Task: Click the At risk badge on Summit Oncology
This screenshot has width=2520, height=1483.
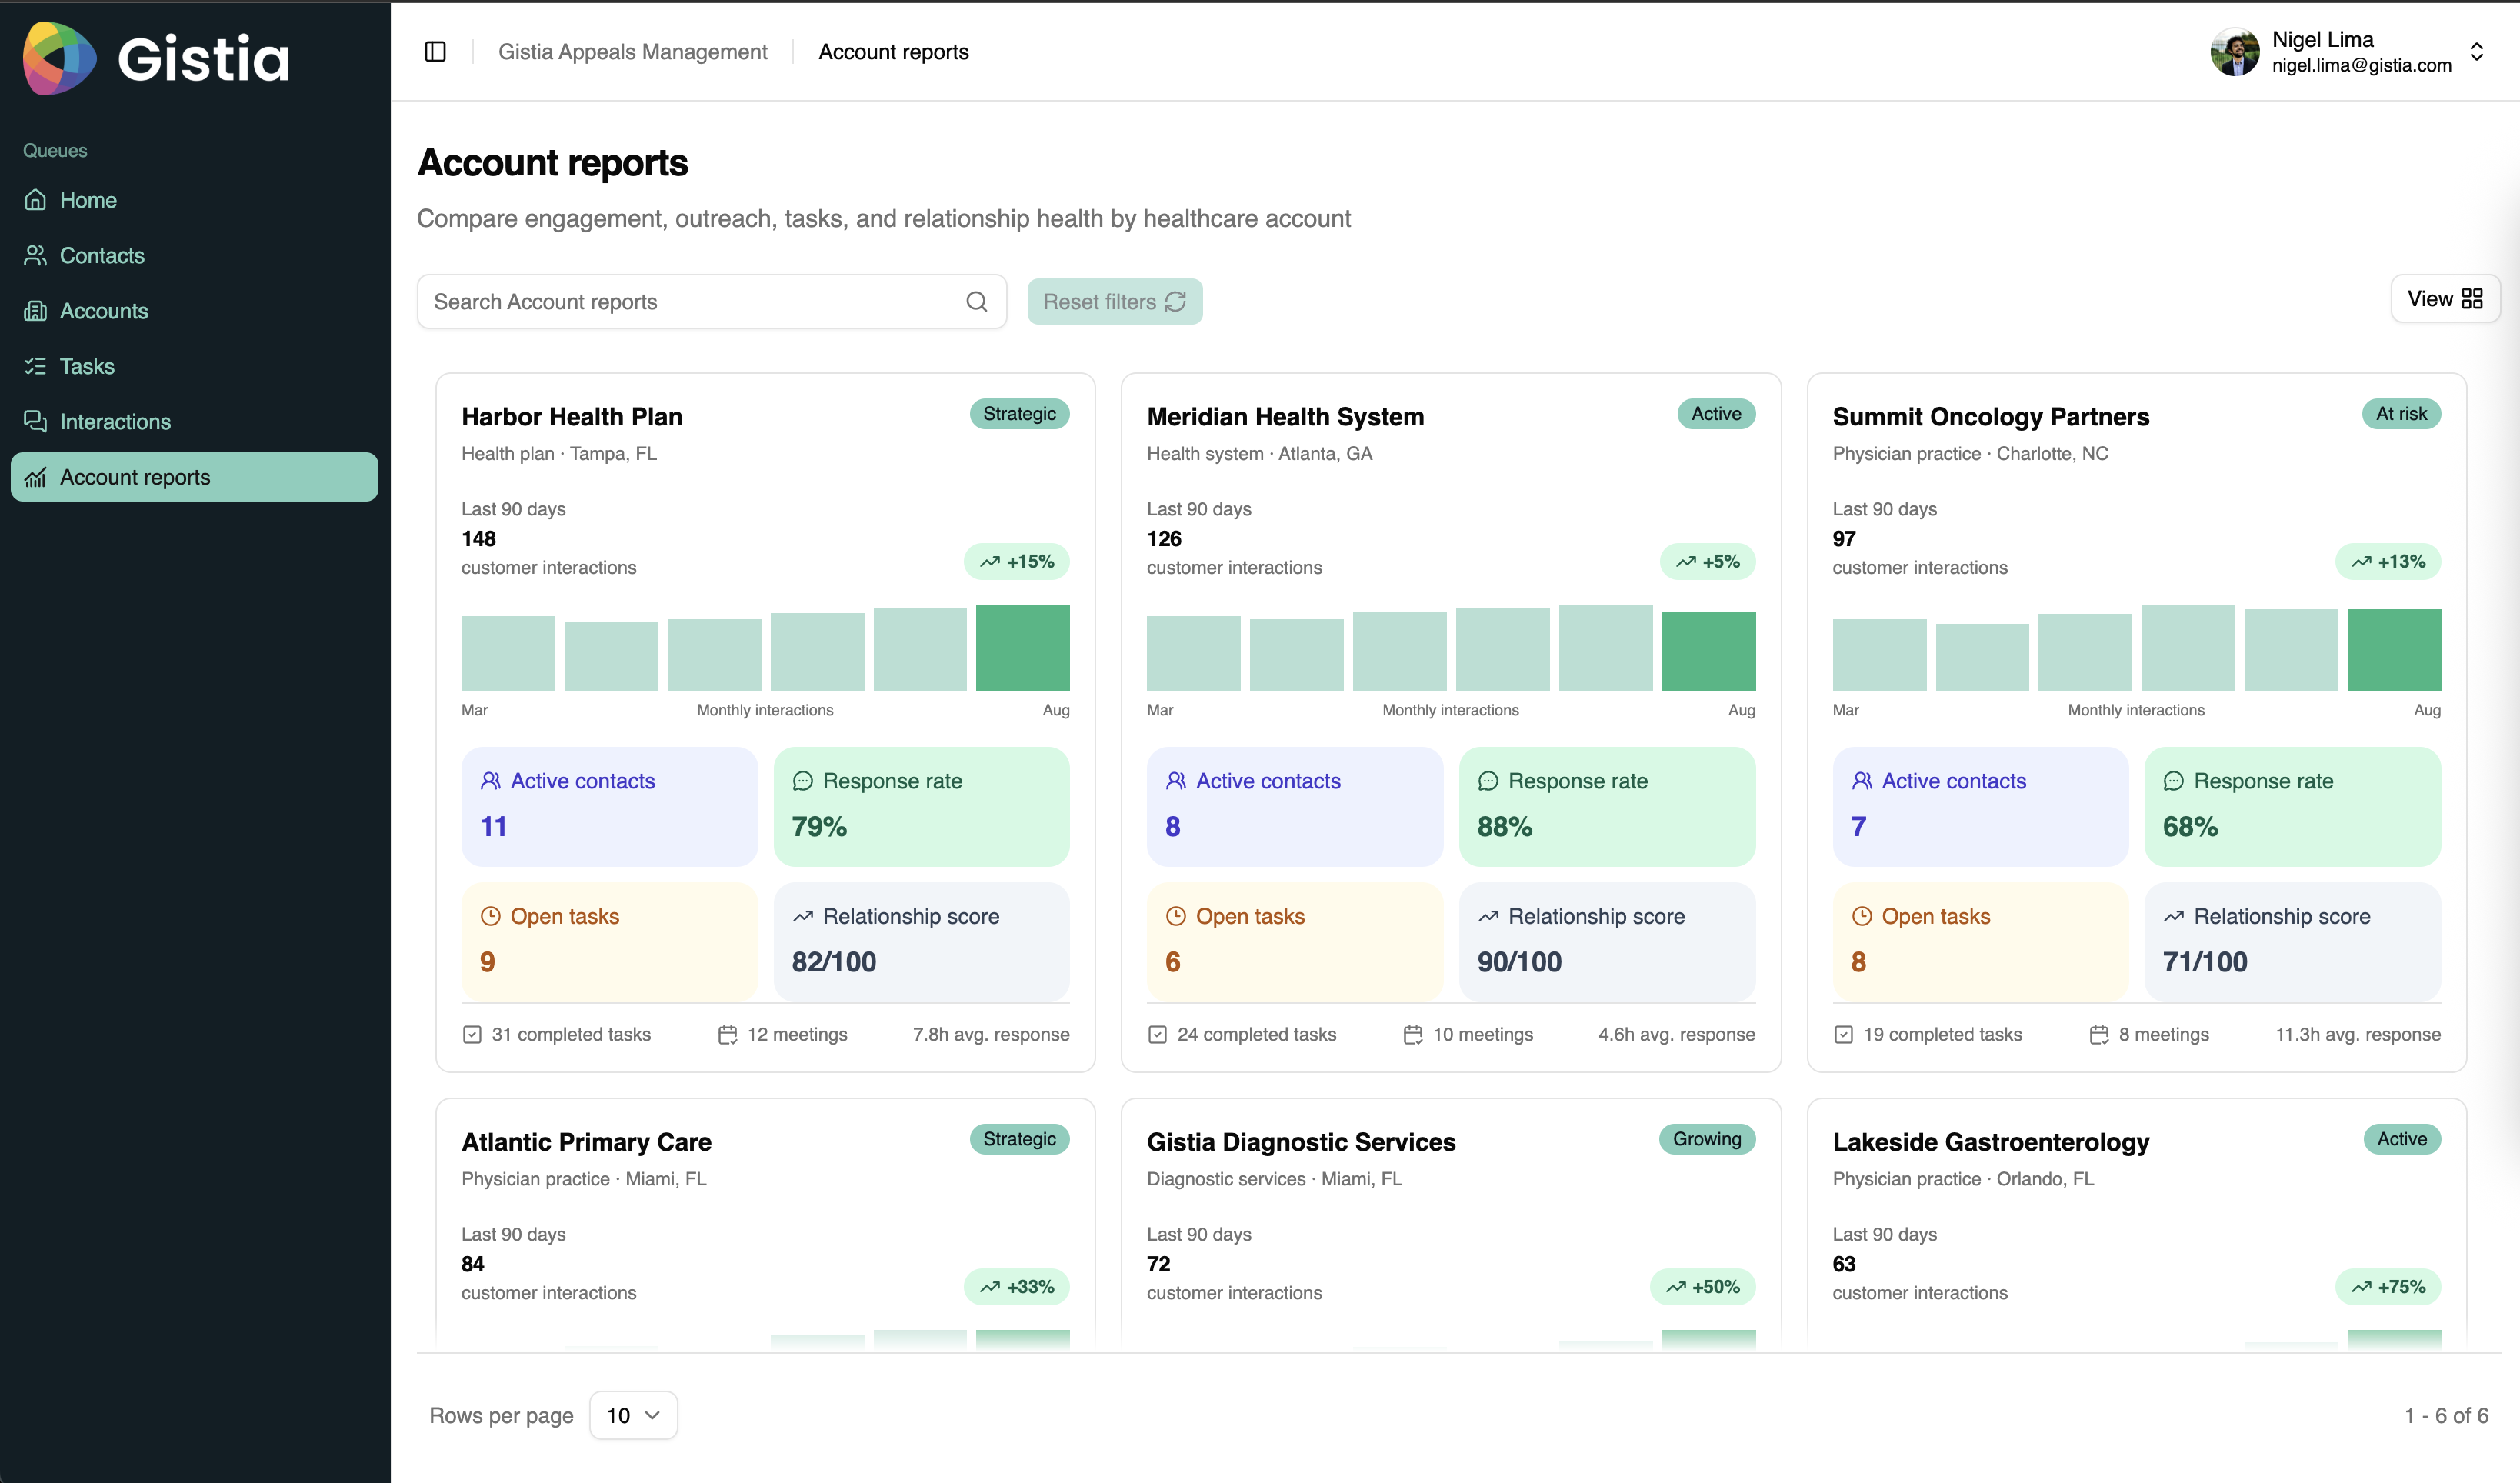Action: click(x=2401, y=414)
